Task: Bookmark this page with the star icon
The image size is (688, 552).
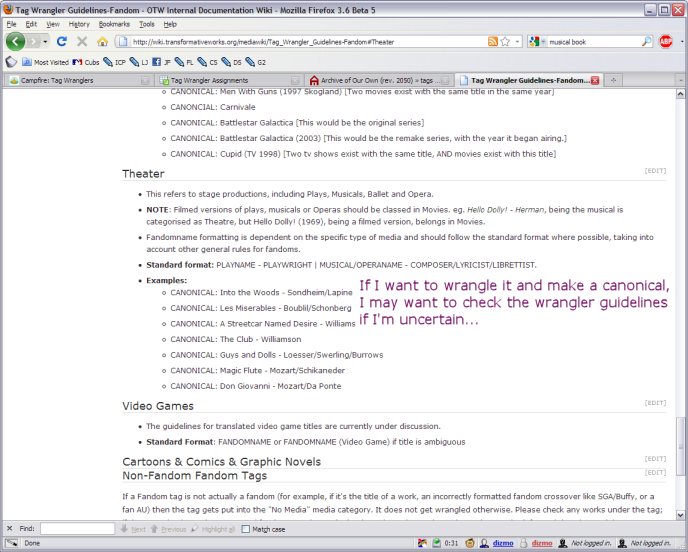Action: [505, 42]
